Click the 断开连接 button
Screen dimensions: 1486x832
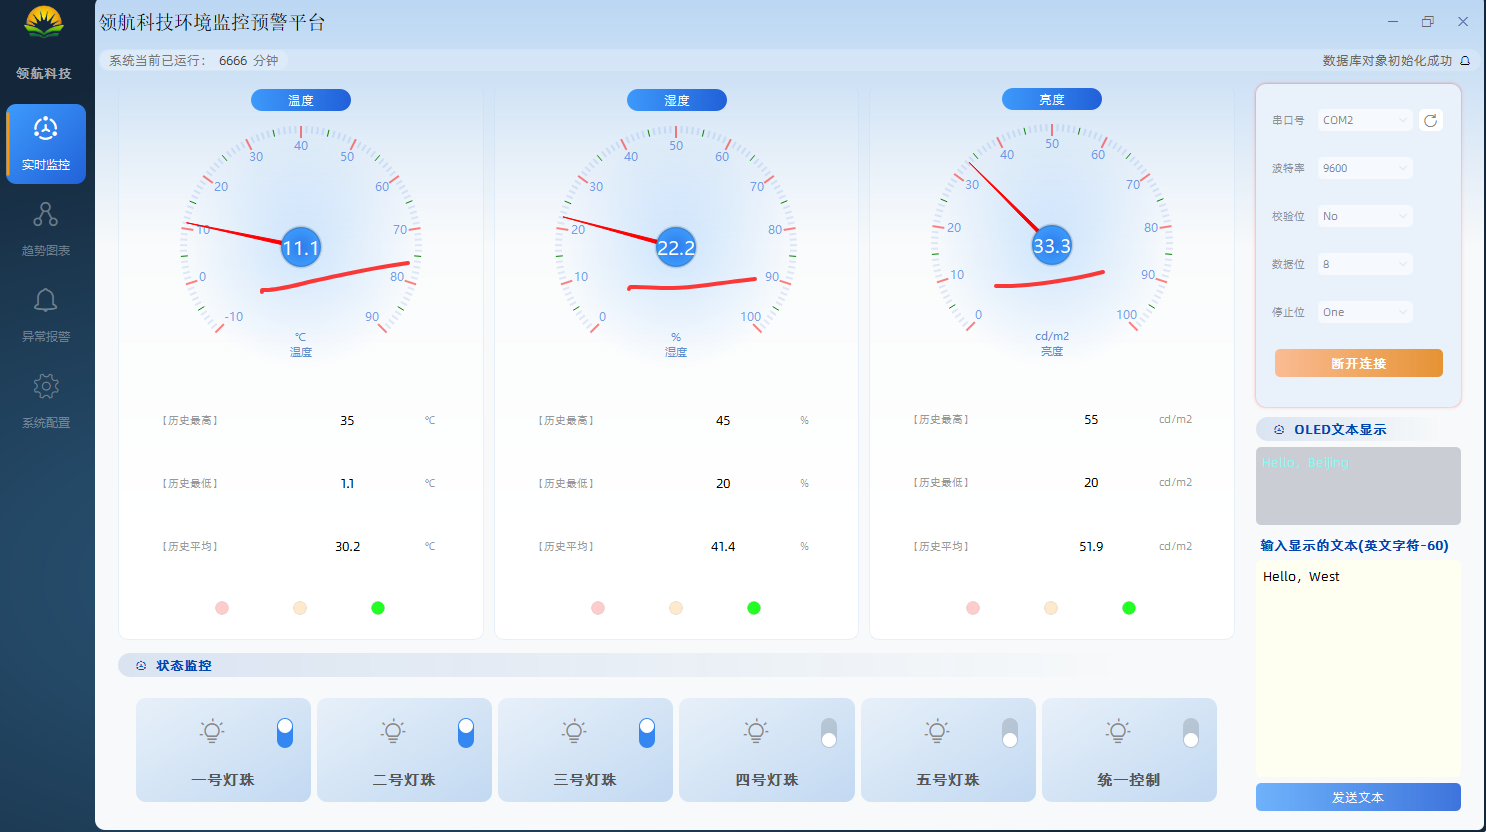[x=1359, y=363]
